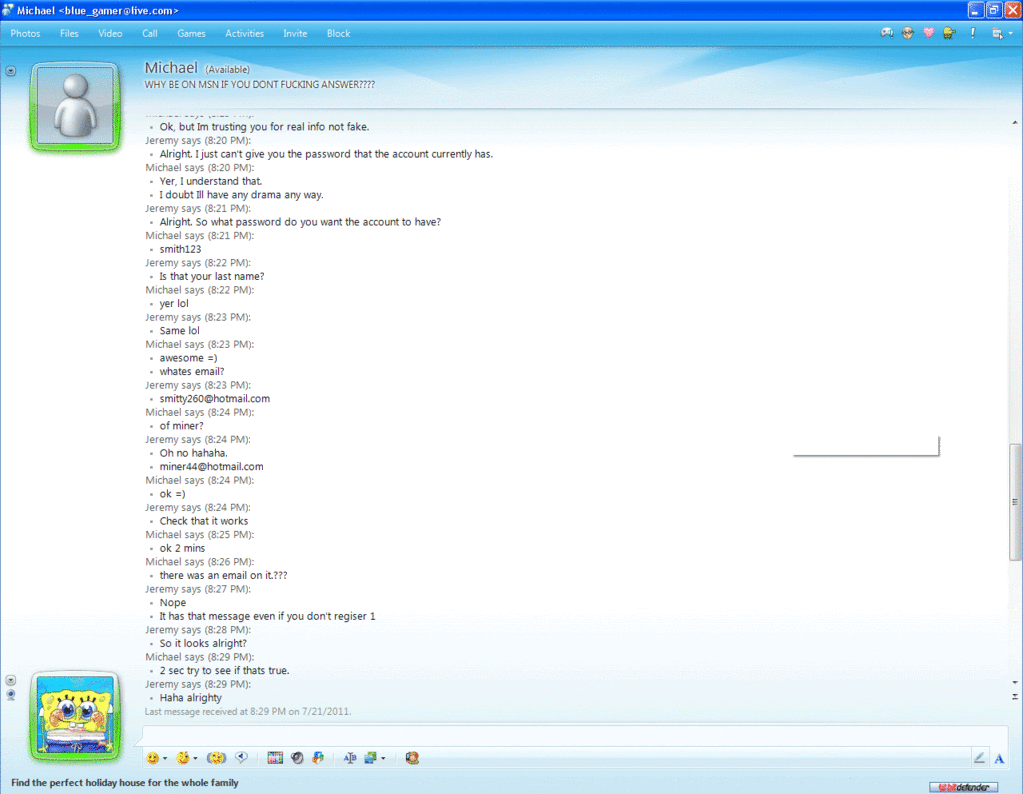
Task: Click the 'ok 2 mins' message
Action: pos(182,548)
